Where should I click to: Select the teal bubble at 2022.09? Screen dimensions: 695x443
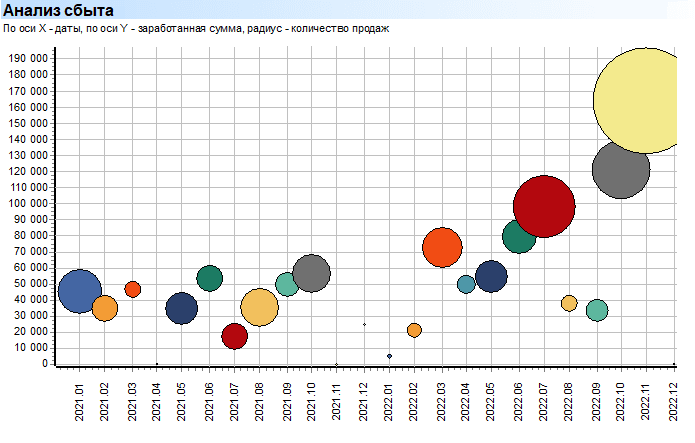[x=597, y=310]
